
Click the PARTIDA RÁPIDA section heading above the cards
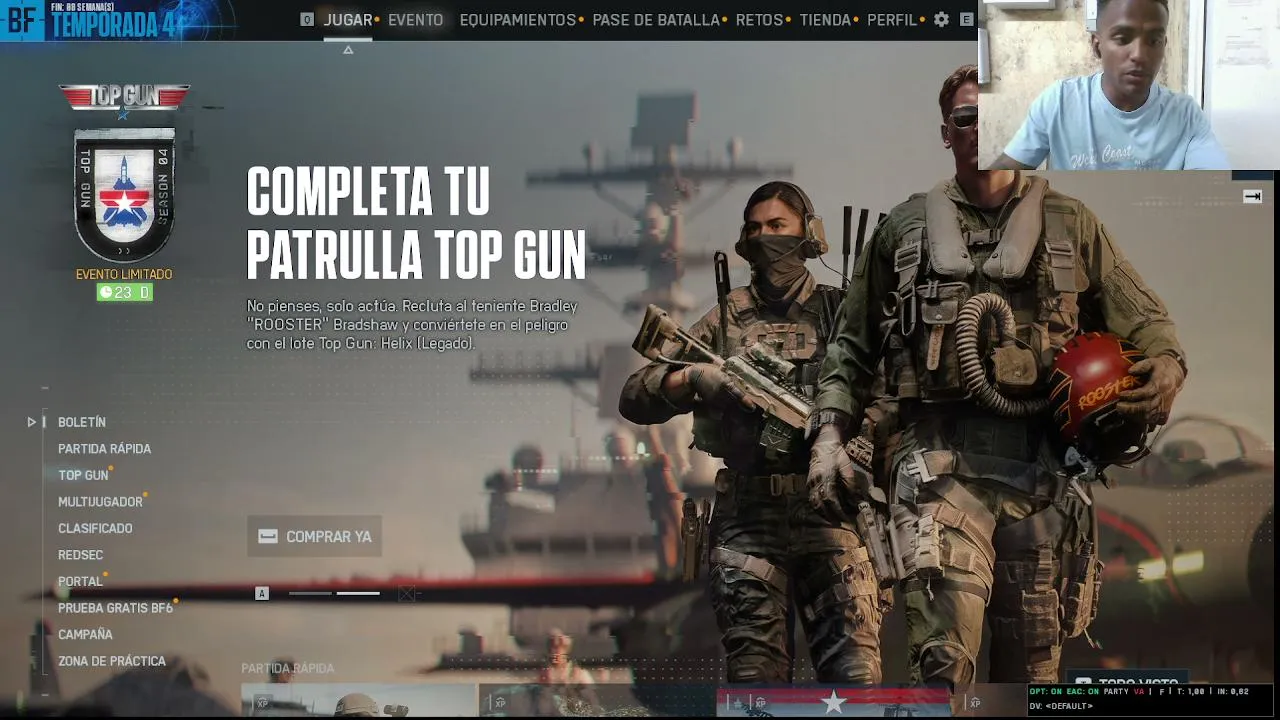point(288,668)
